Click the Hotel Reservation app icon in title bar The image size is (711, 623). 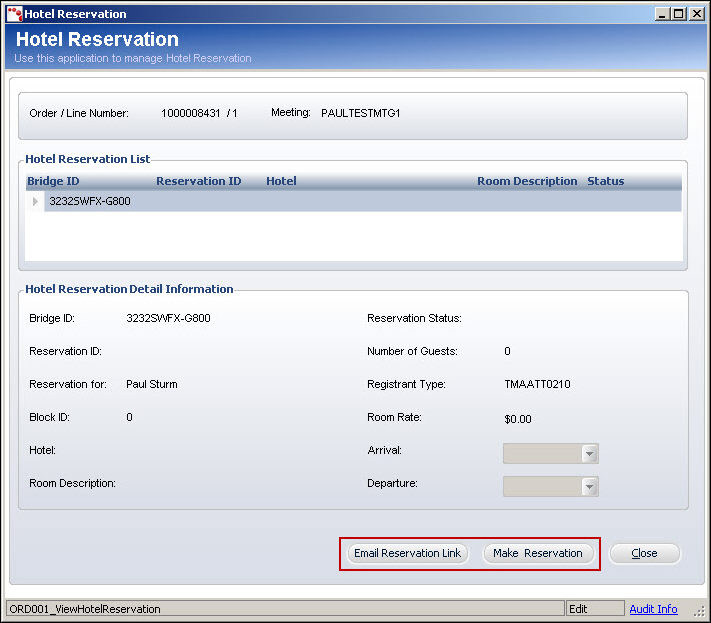tap(15, 14)
